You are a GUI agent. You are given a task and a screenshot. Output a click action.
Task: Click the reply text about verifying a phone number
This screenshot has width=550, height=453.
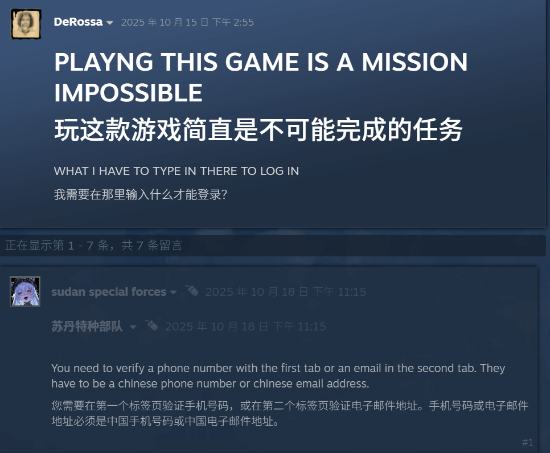click(x=278, y=376)
